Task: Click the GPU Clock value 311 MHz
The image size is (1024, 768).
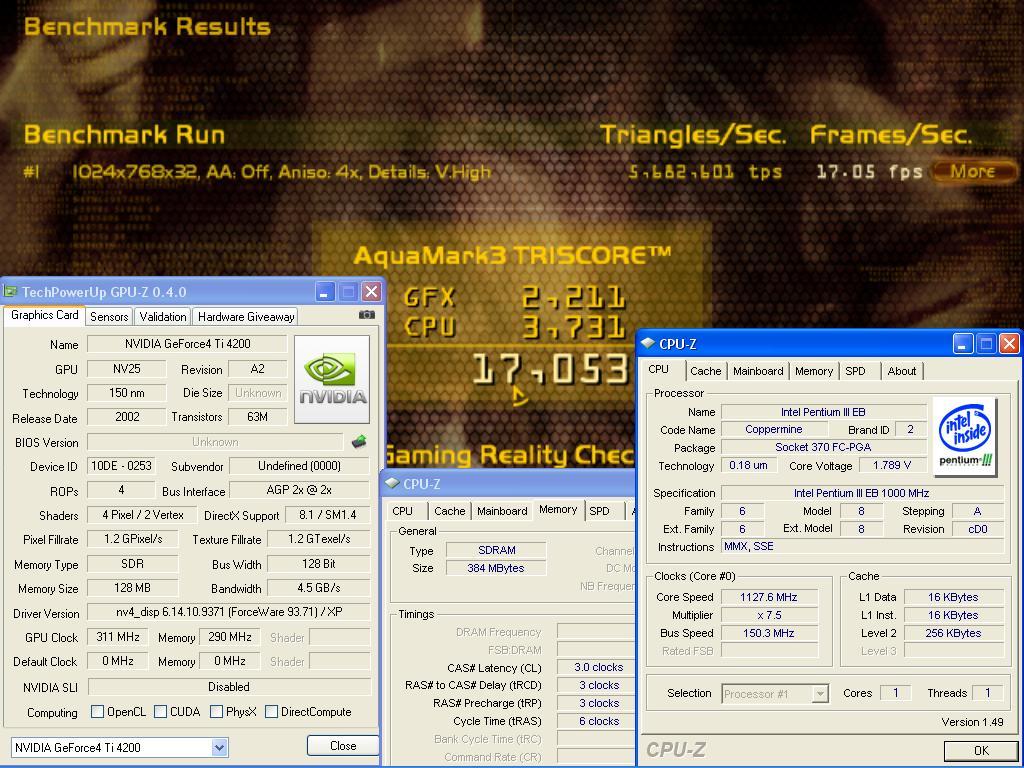Action: [118, 637]
